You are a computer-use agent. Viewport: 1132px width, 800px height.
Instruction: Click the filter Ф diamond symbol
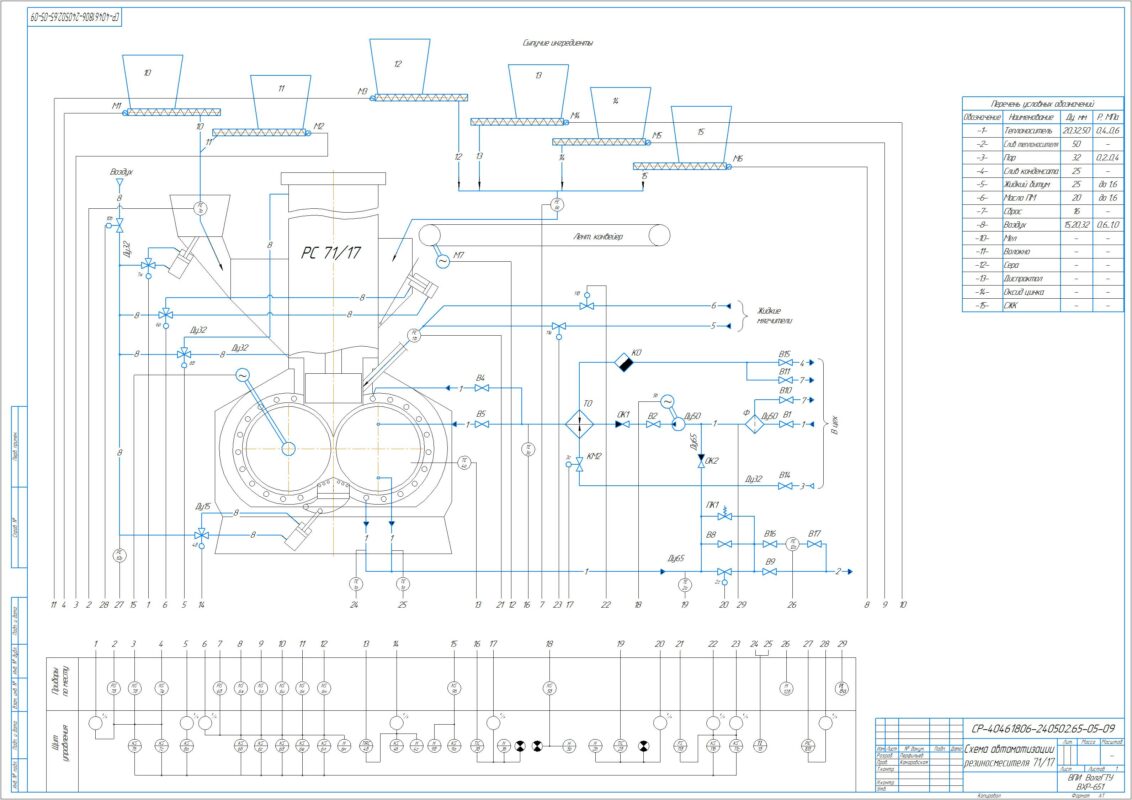click(754, 424)
